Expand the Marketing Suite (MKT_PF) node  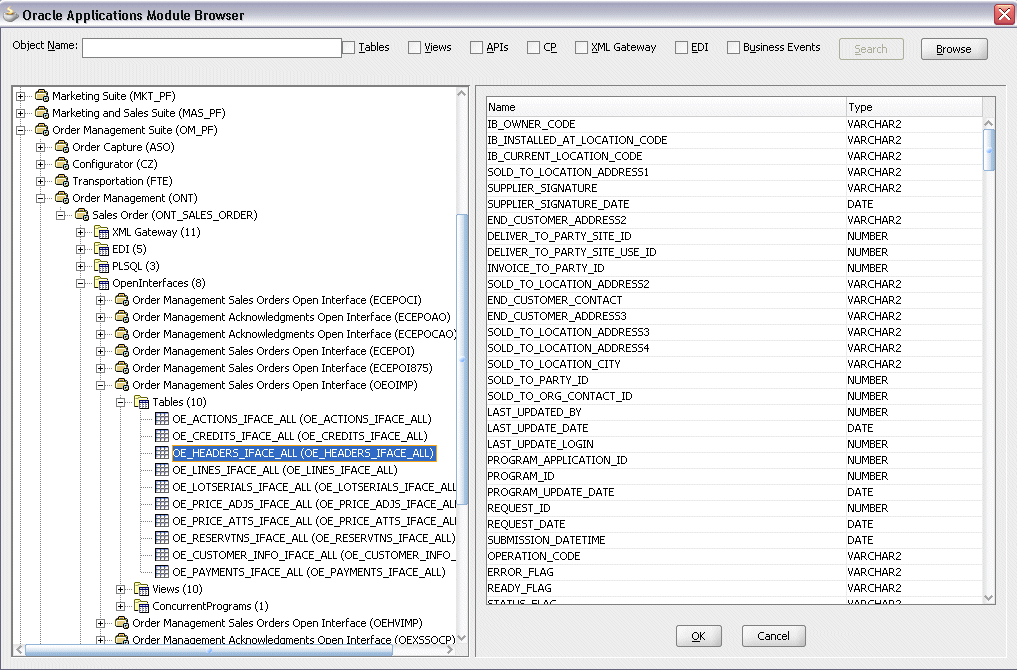pyautogui.click(x=18, y=95)
